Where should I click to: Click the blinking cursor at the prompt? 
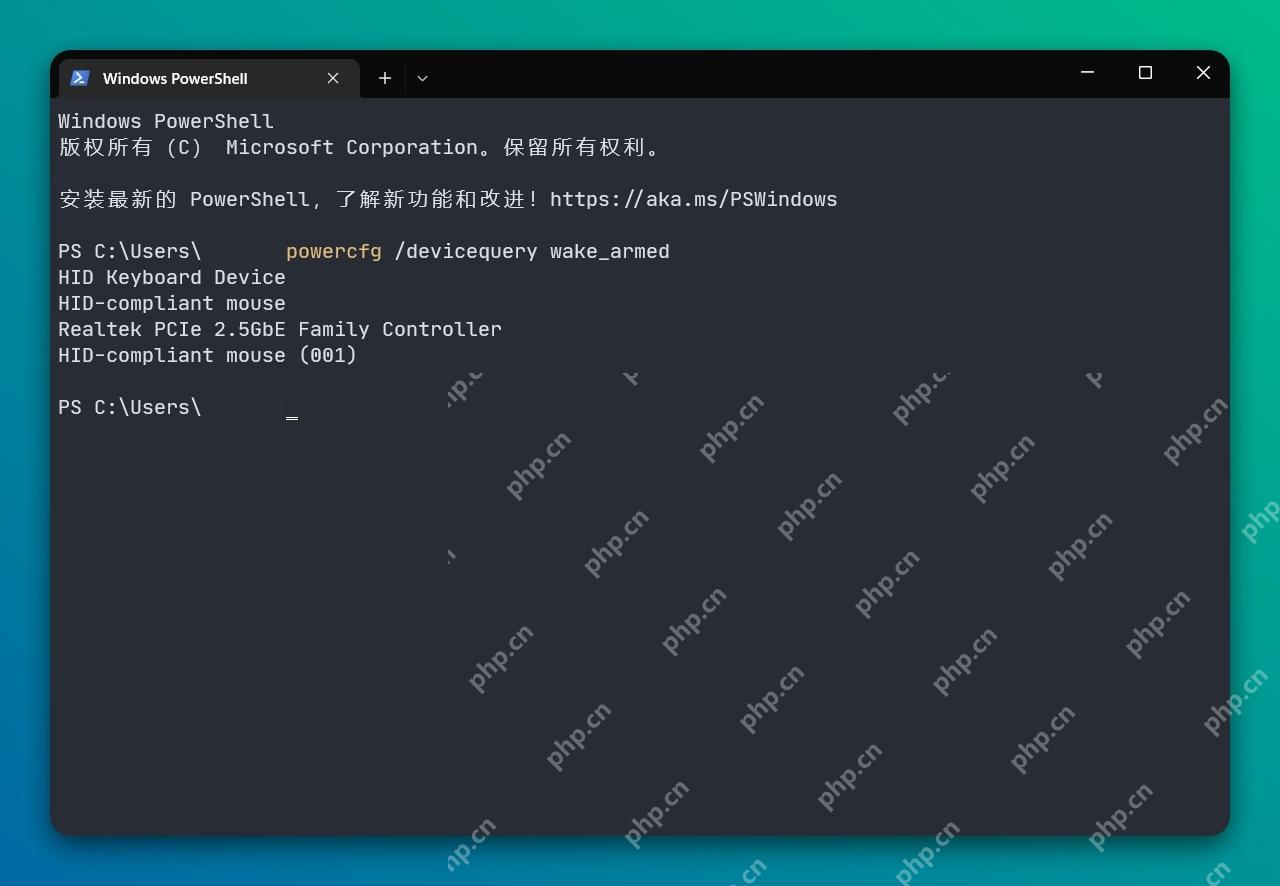point(292,417)
